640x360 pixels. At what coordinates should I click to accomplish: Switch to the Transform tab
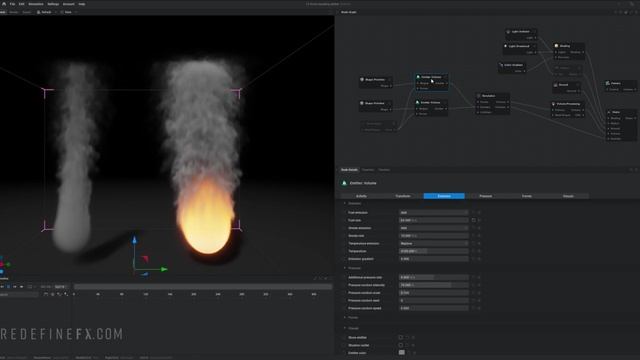click(x=403, y=196)
